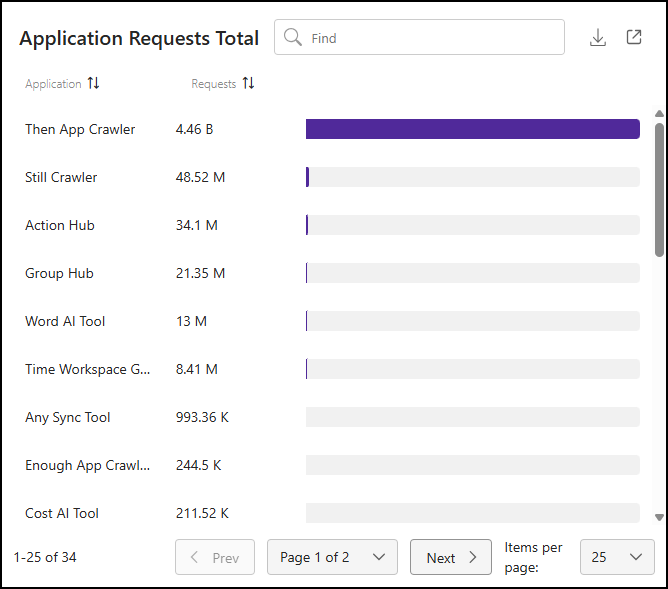This screenshot has height=589, width=668.
Task: Click the purple Then App Crawler bar
Action: tap(472, 129)
